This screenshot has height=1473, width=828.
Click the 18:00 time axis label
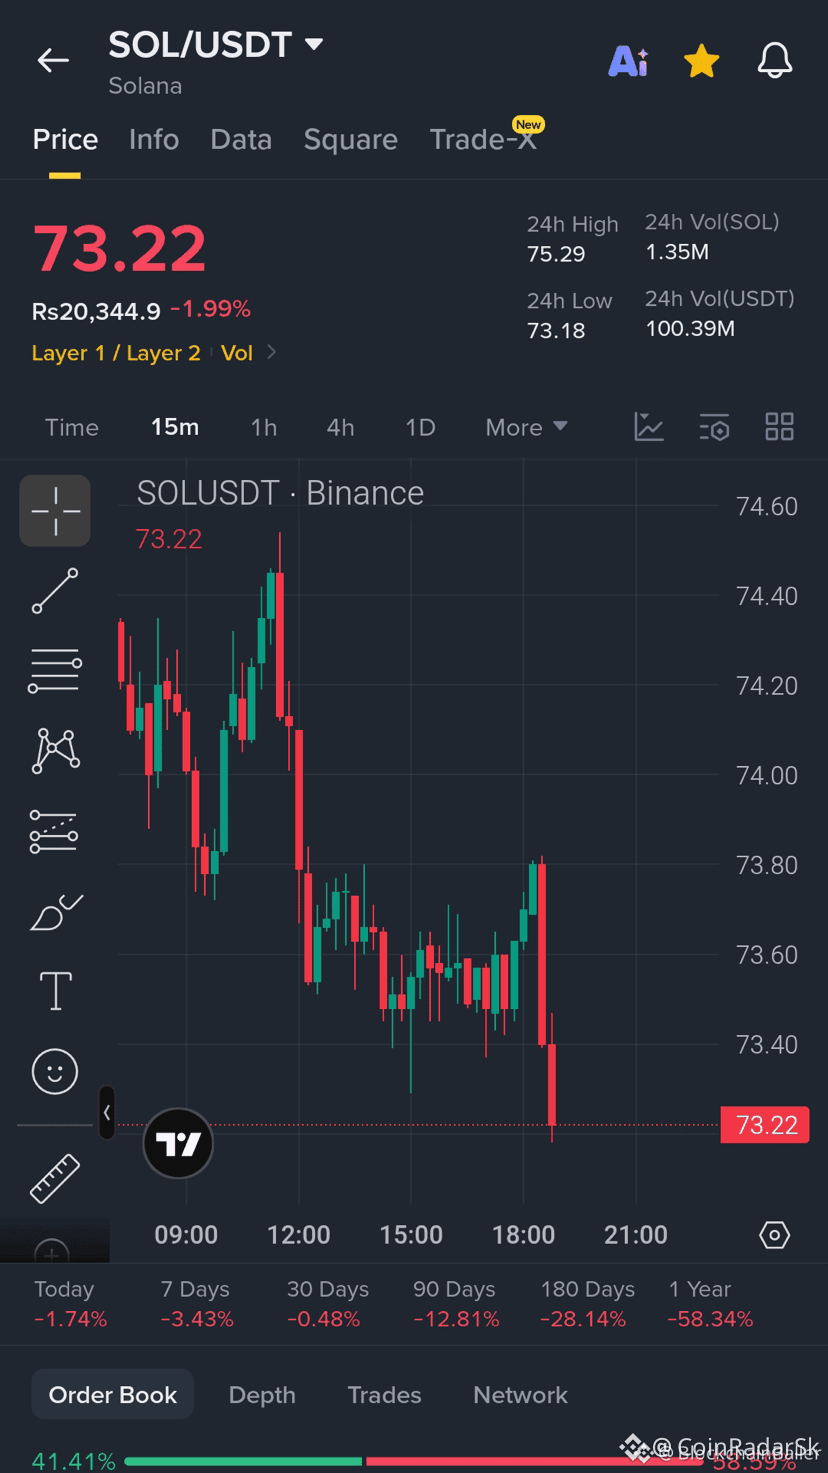click(x=523, y=1235)
